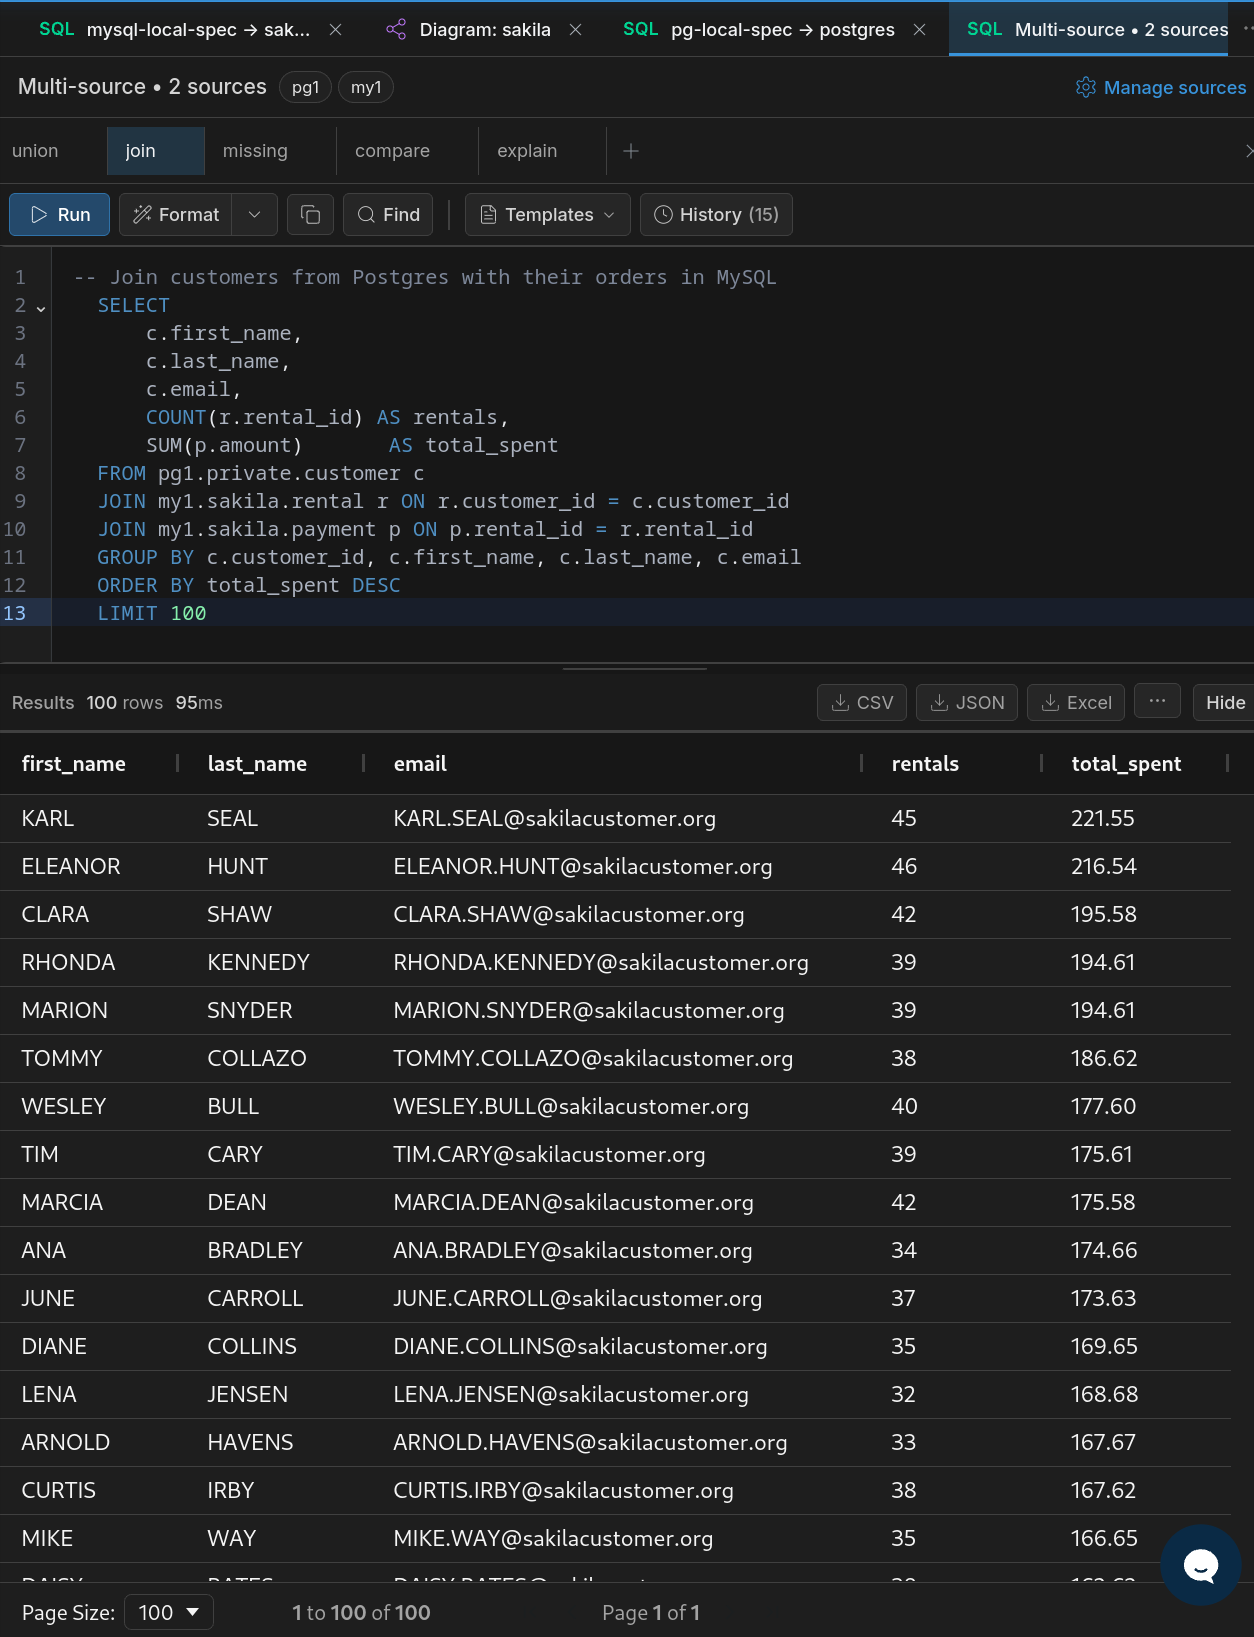Format the SQL code
The image size is (1254, 1637).
point(176,215)
